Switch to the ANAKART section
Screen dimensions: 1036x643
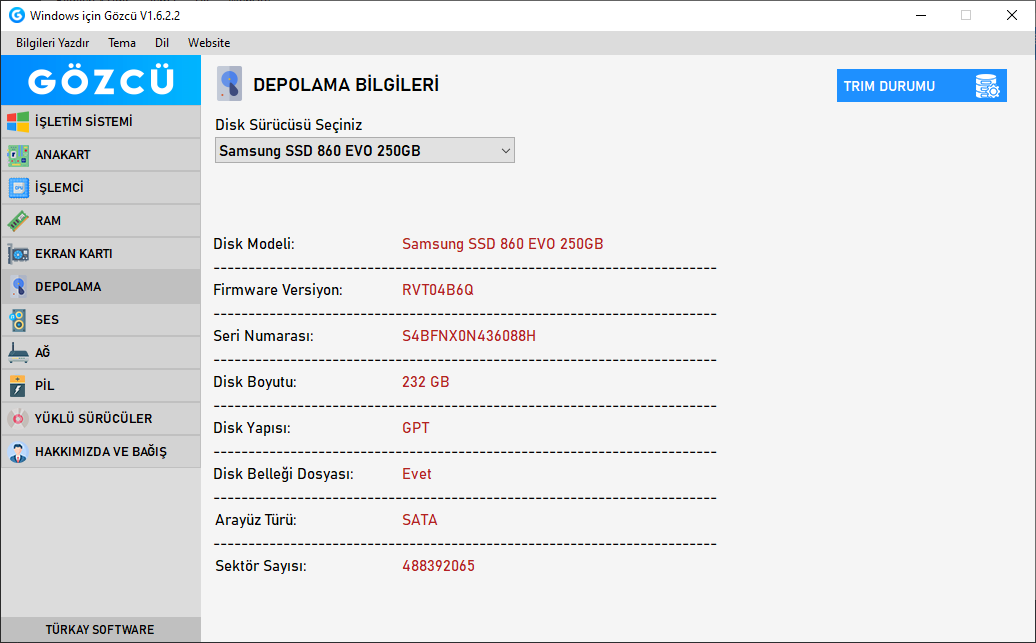[101, 155]
